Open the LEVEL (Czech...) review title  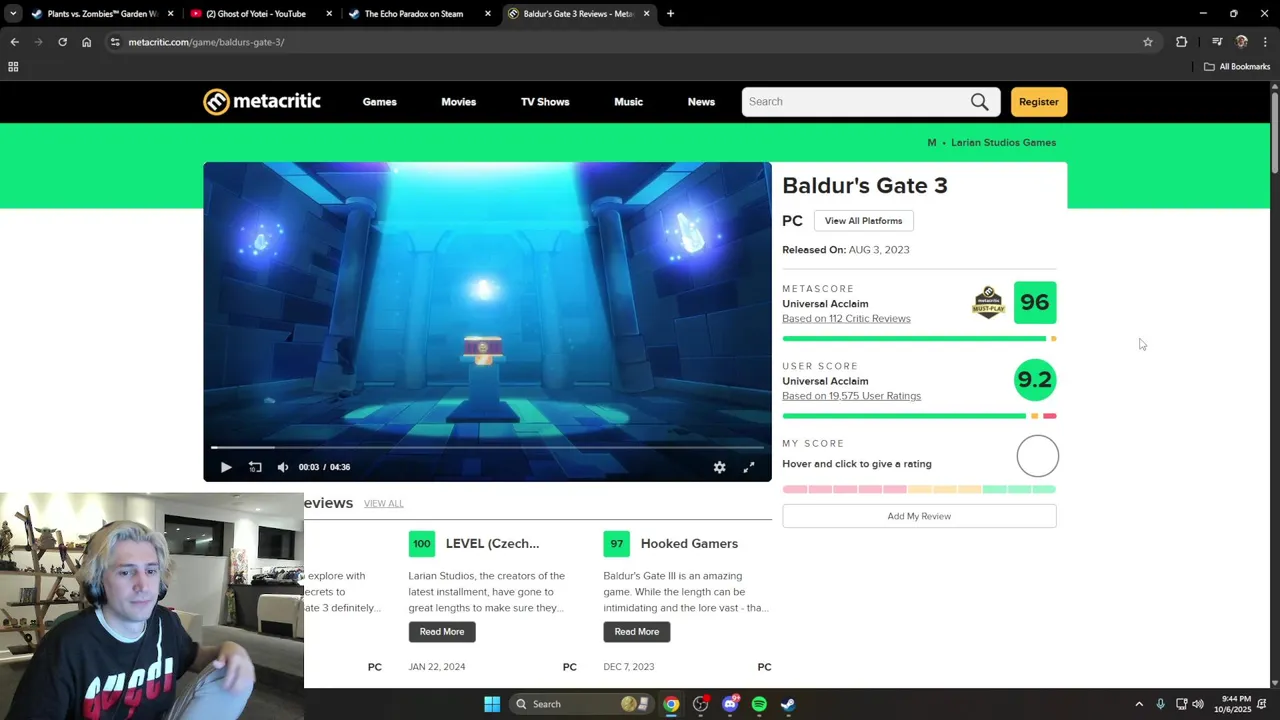point(492,544)
